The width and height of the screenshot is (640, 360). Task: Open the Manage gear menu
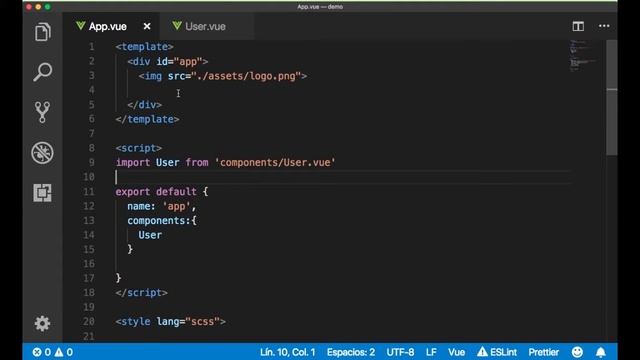tap(42, 323)
